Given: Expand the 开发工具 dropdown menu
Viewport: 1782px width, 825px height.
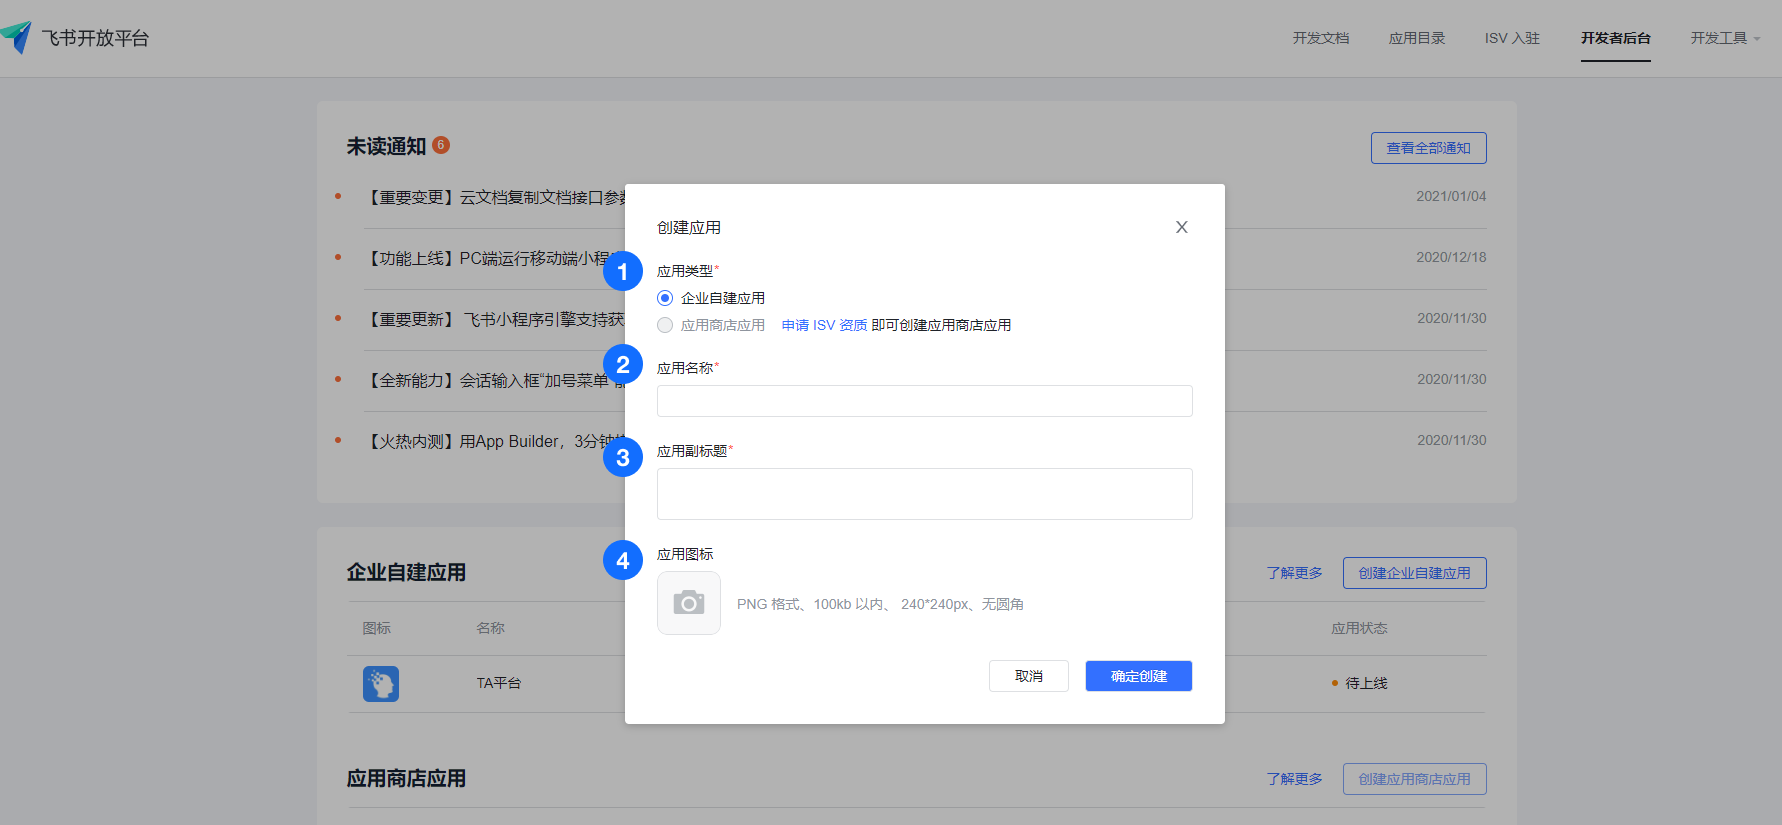Looking at the screenshot, I should tap(1724, 38).
